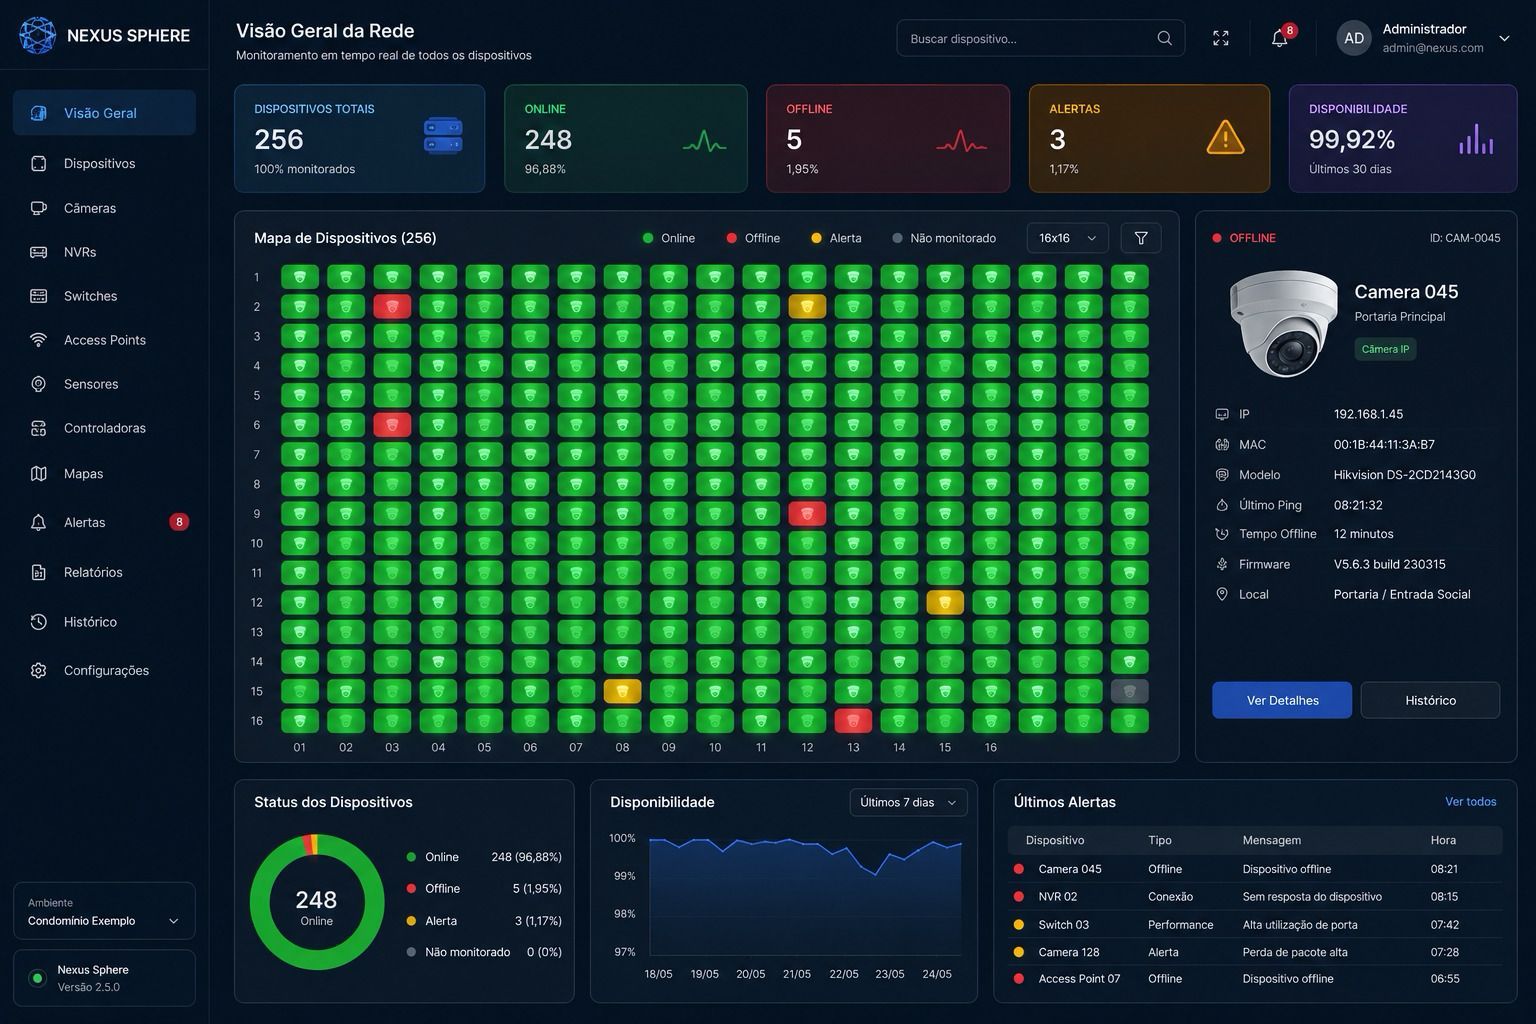Toggle the Alerta legend filter
This screenshot has width=1536, height=1024.
pos(836,238)
